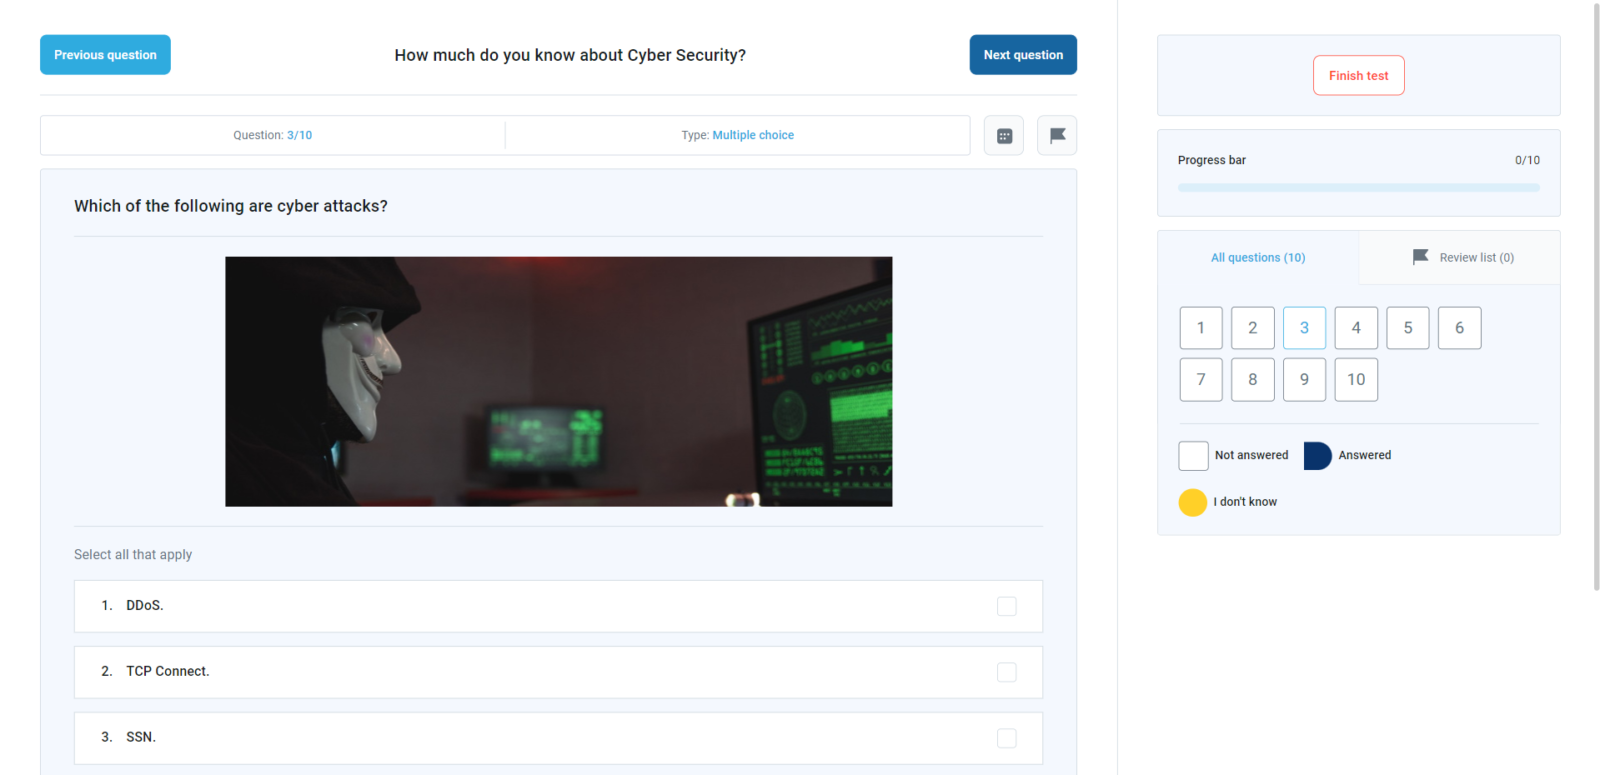
Task: Click the Review list flag icon
Action: 1420,257
